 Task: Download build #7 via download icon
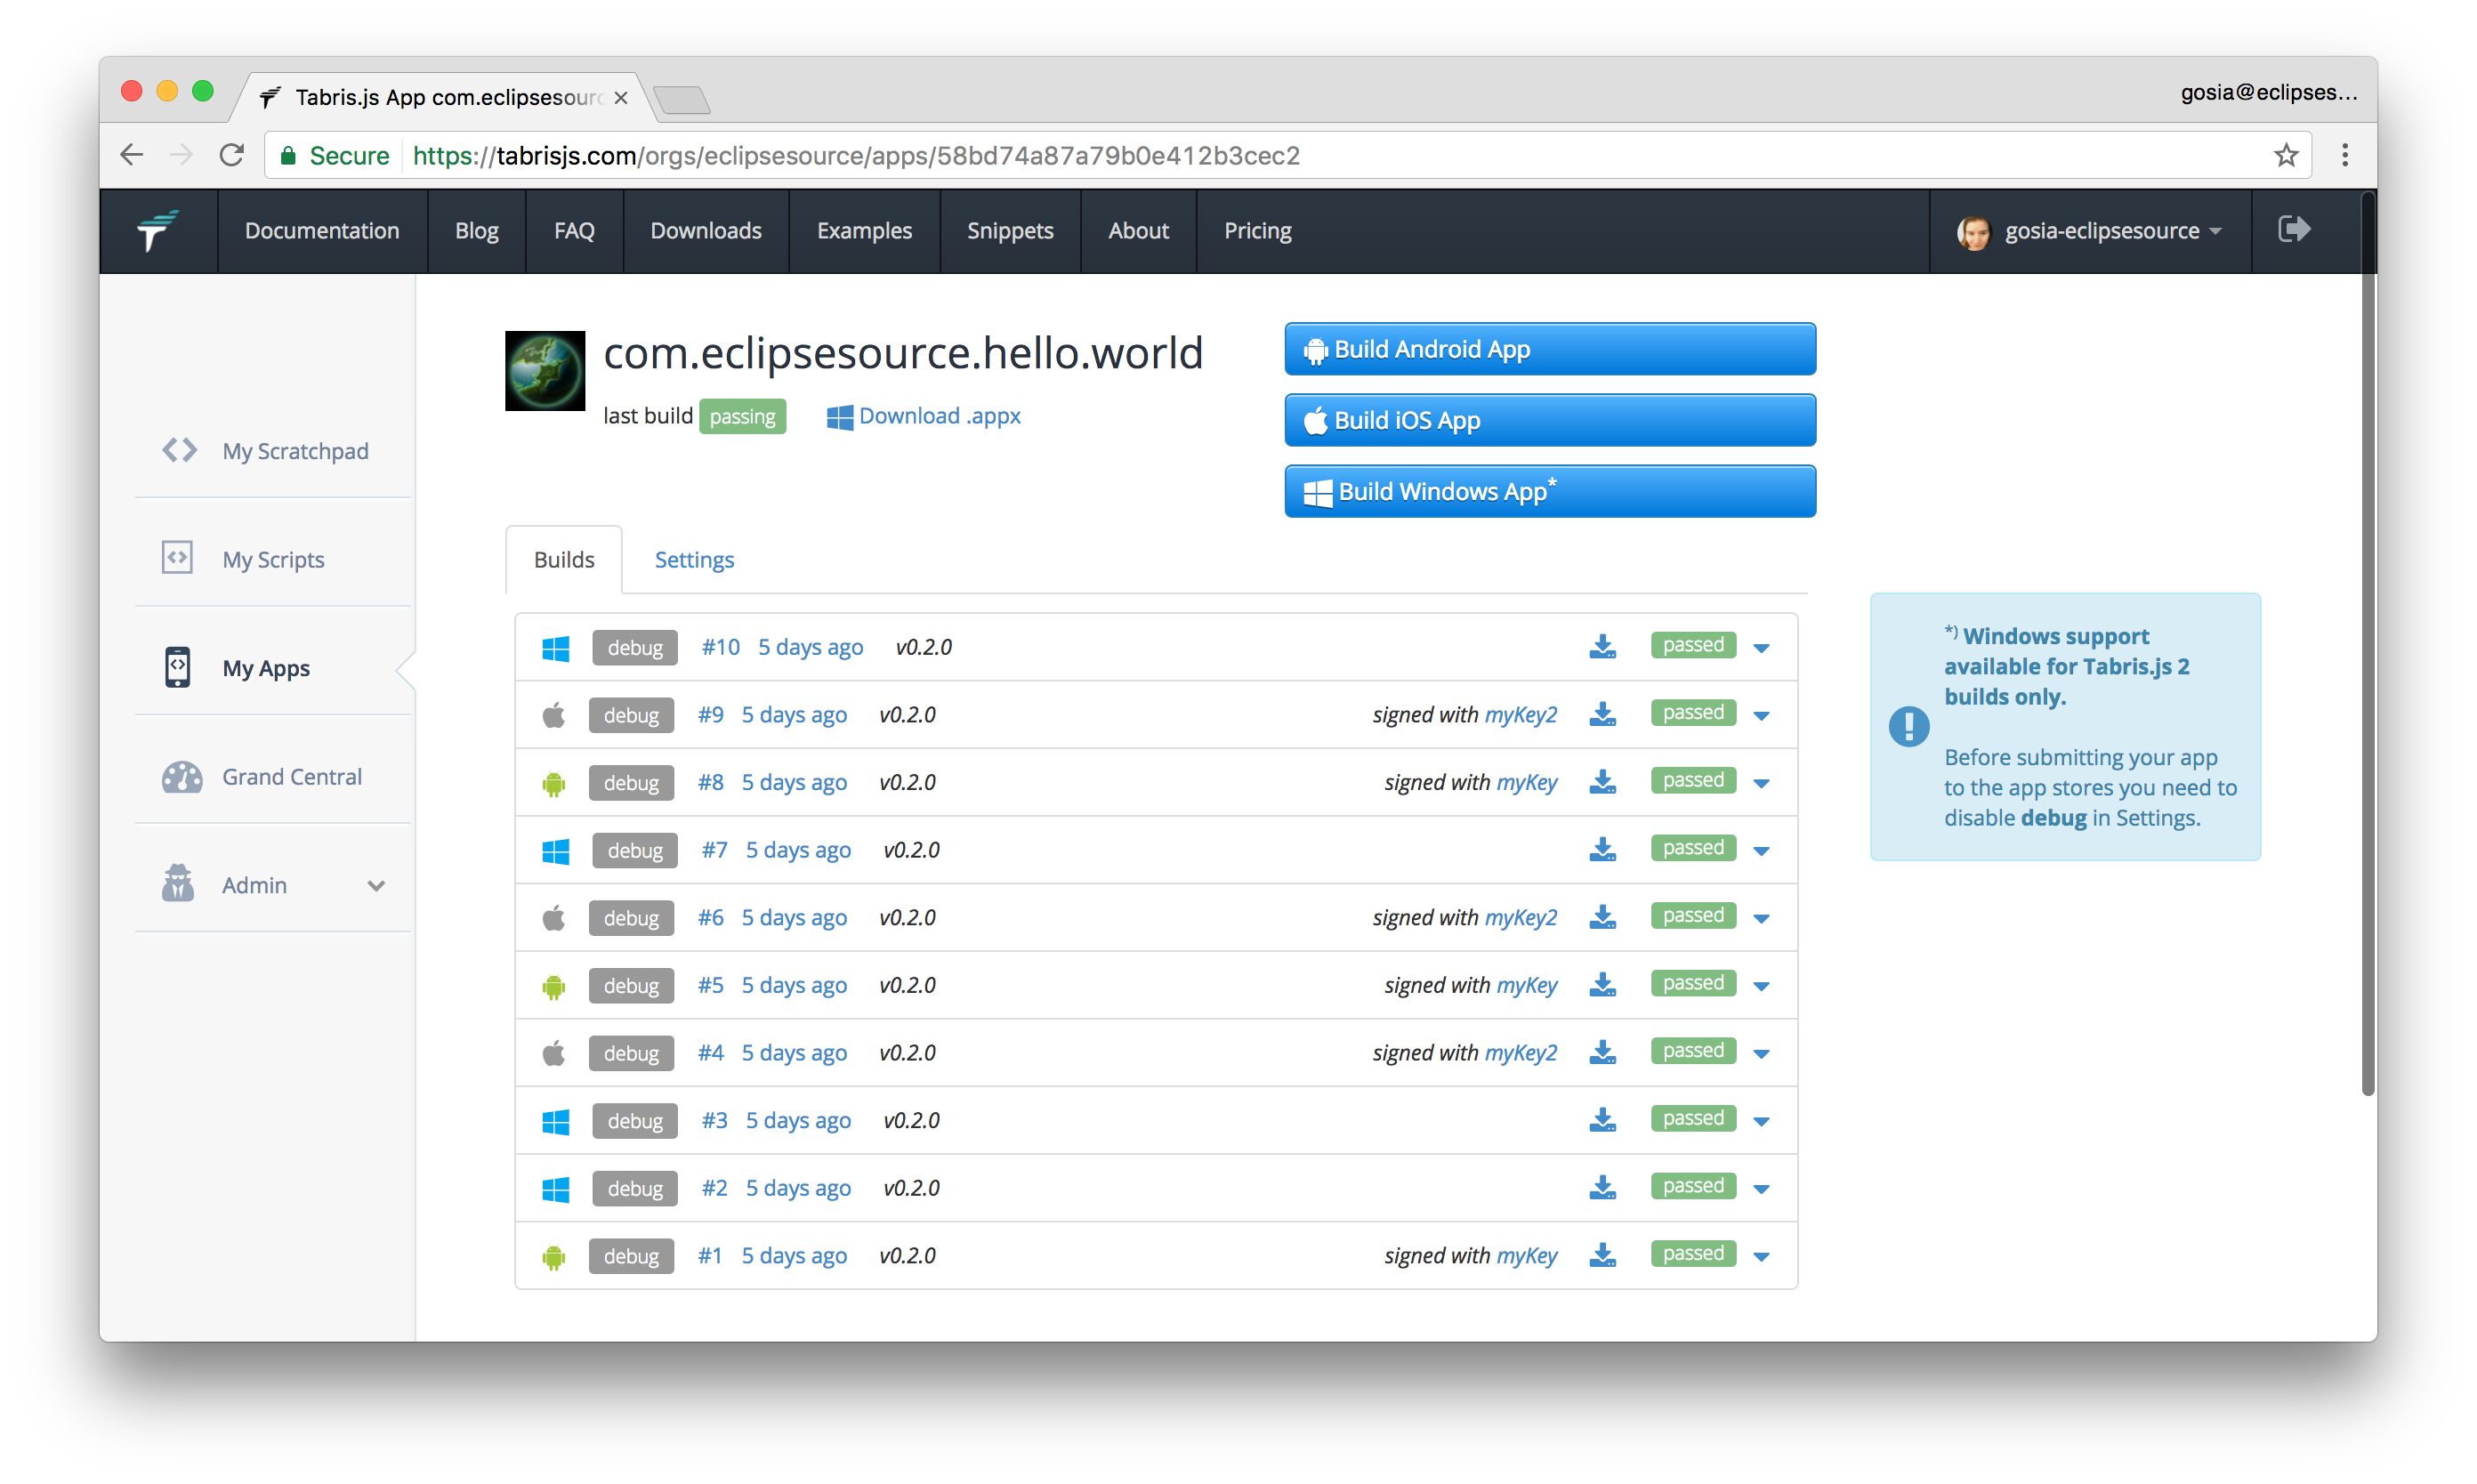pos(1602,849)
